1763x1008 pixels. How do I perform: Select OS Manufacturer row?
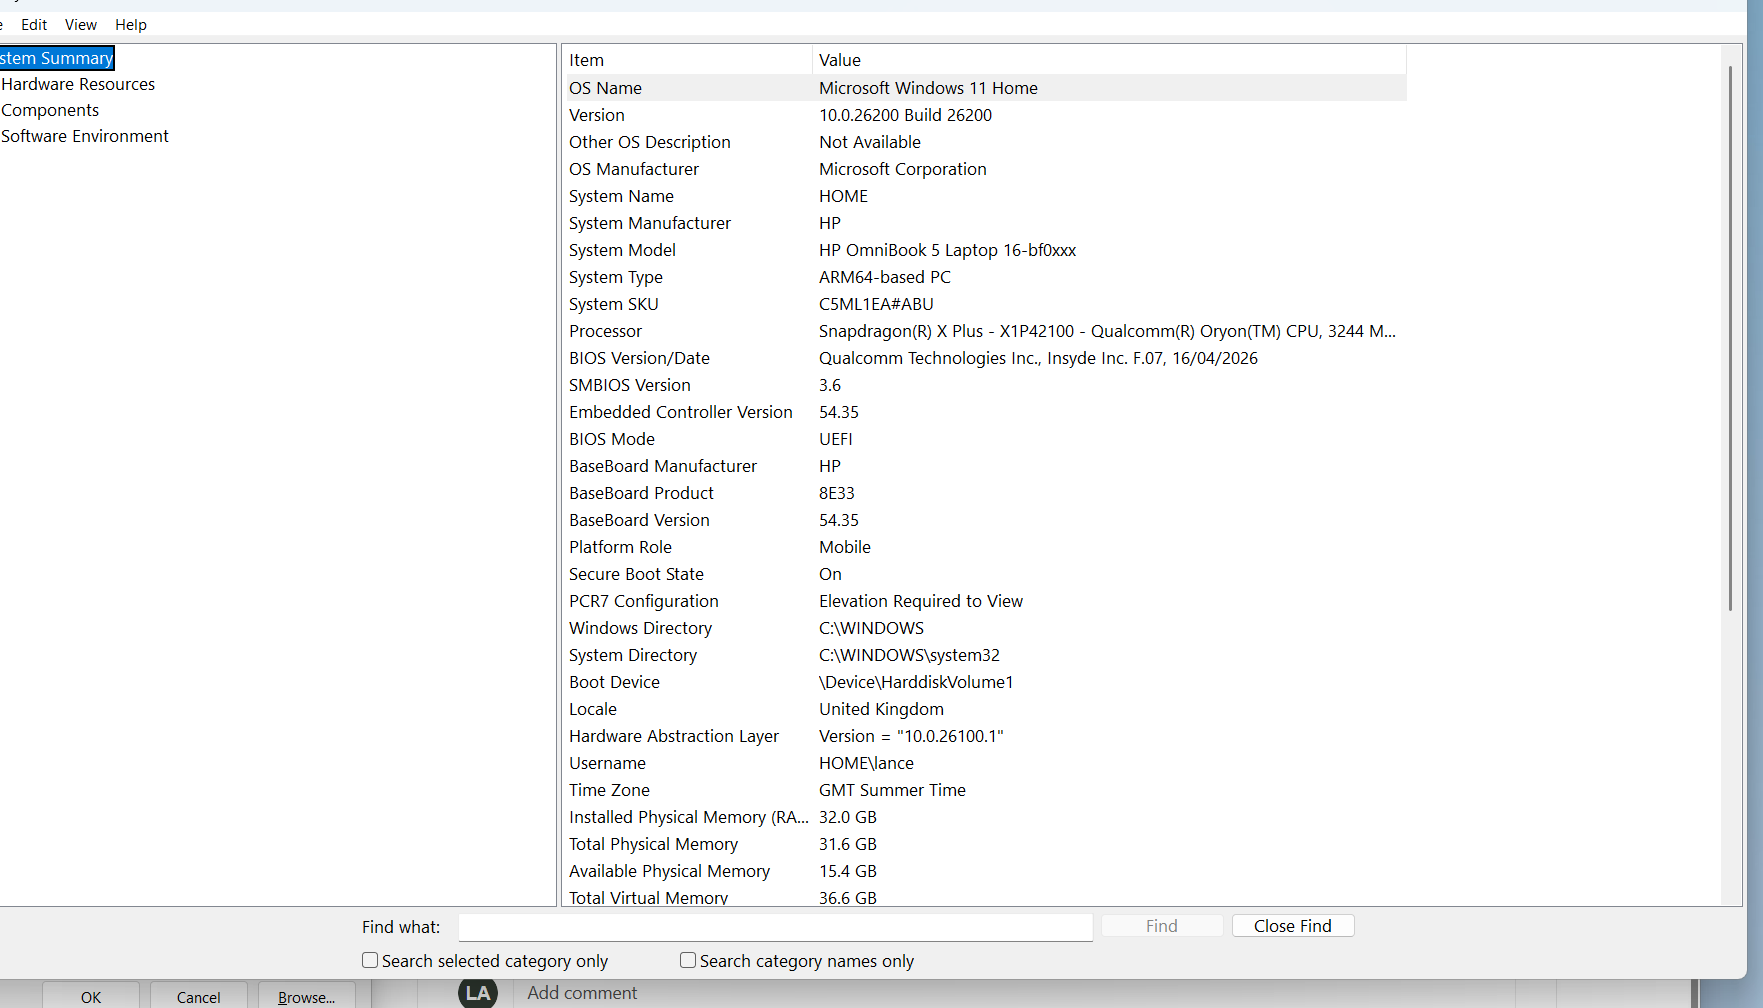pyautogui.click(x=986, y=169)
